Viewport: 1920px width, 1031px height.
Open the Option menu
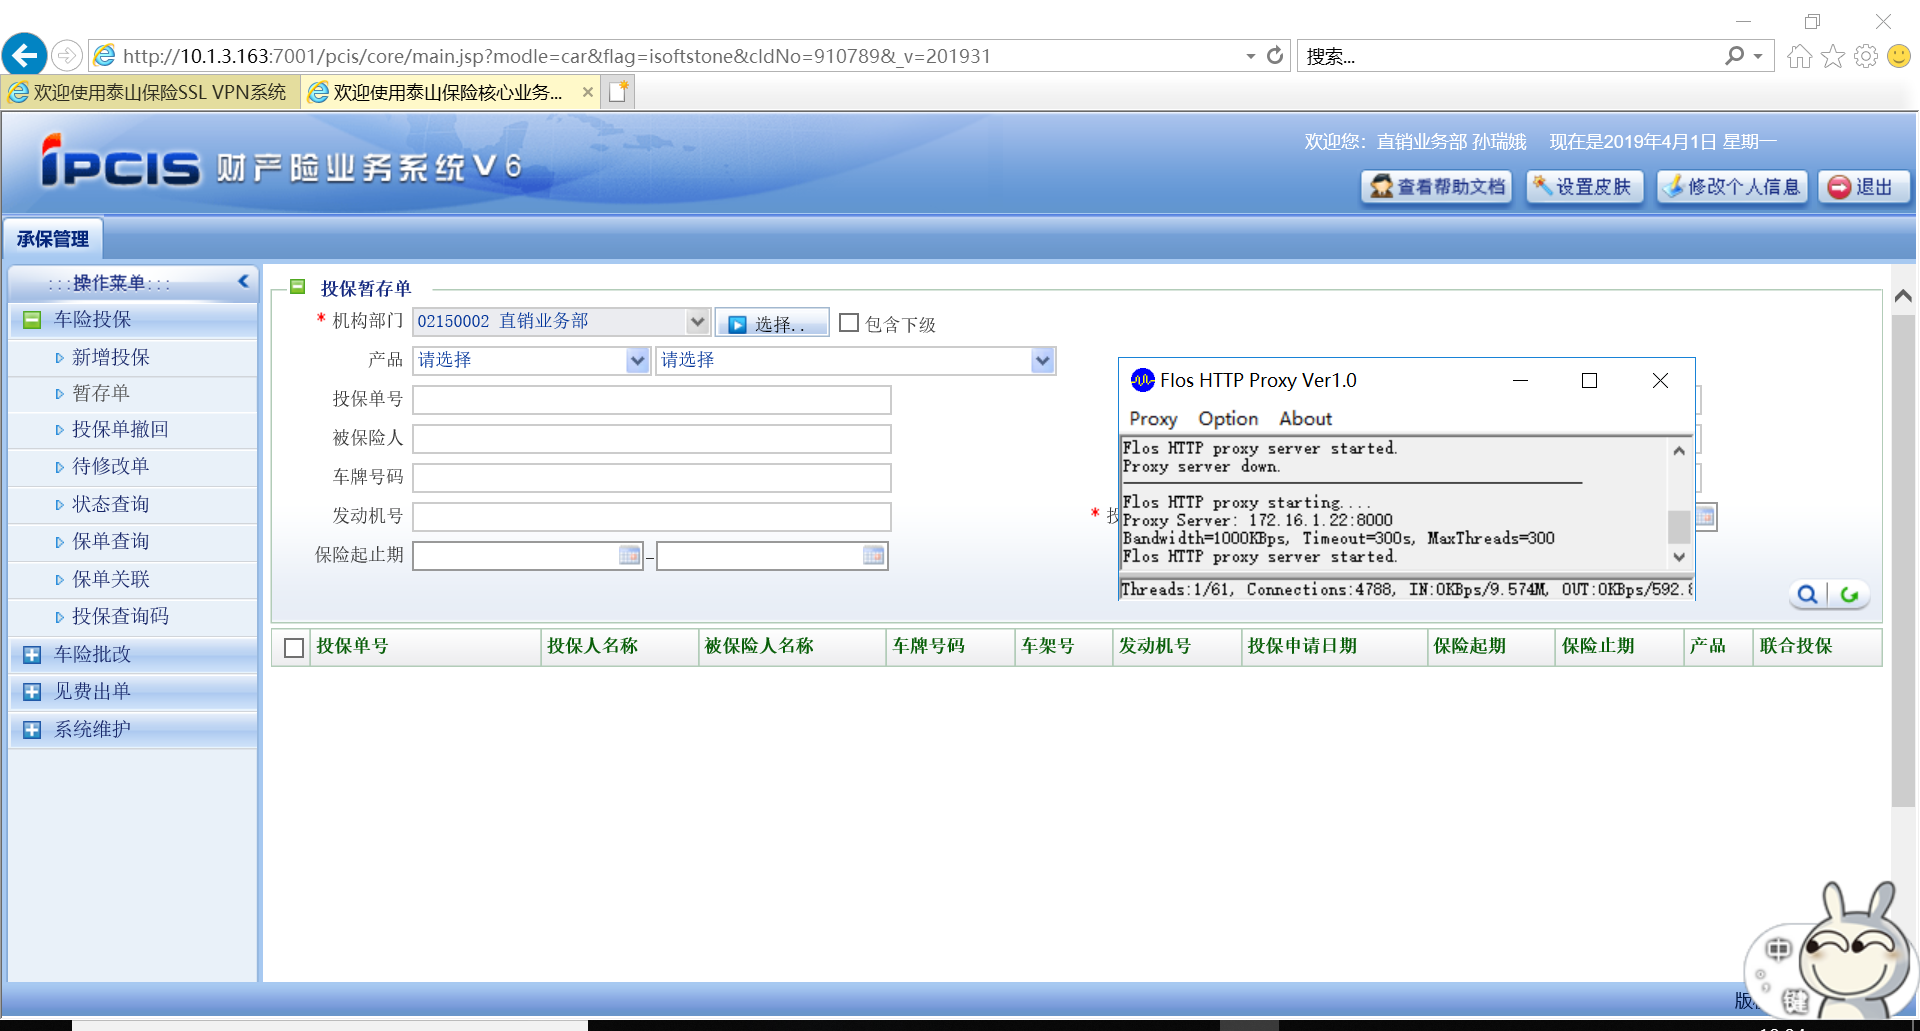pyautogui.click(x=1228, y=419)
